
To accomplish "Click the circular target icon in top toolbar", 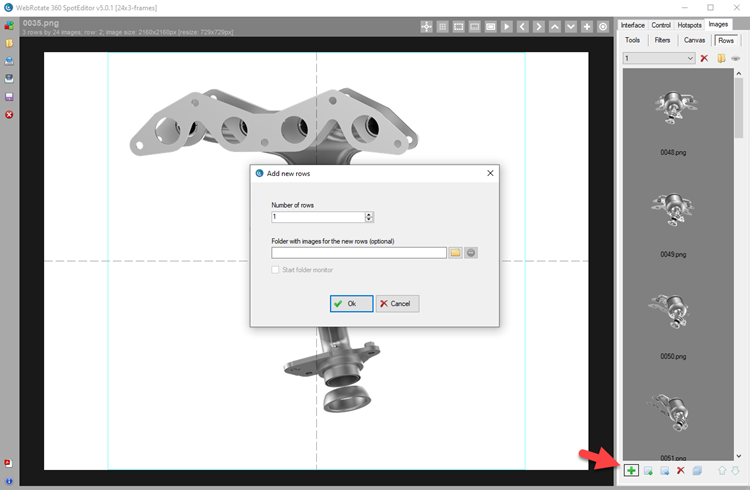I will point(603,27).
